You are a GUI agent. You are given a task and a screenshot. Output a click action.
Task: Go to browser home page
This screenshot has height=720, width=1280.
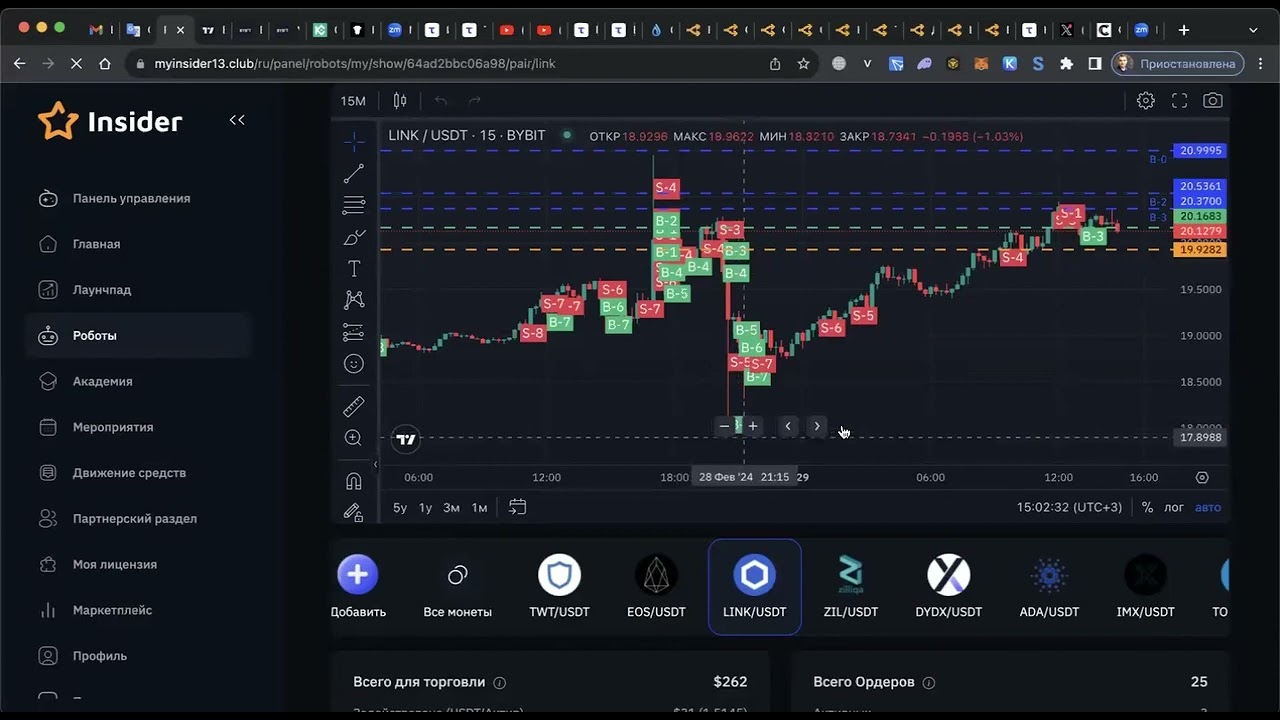click(105, 63)
